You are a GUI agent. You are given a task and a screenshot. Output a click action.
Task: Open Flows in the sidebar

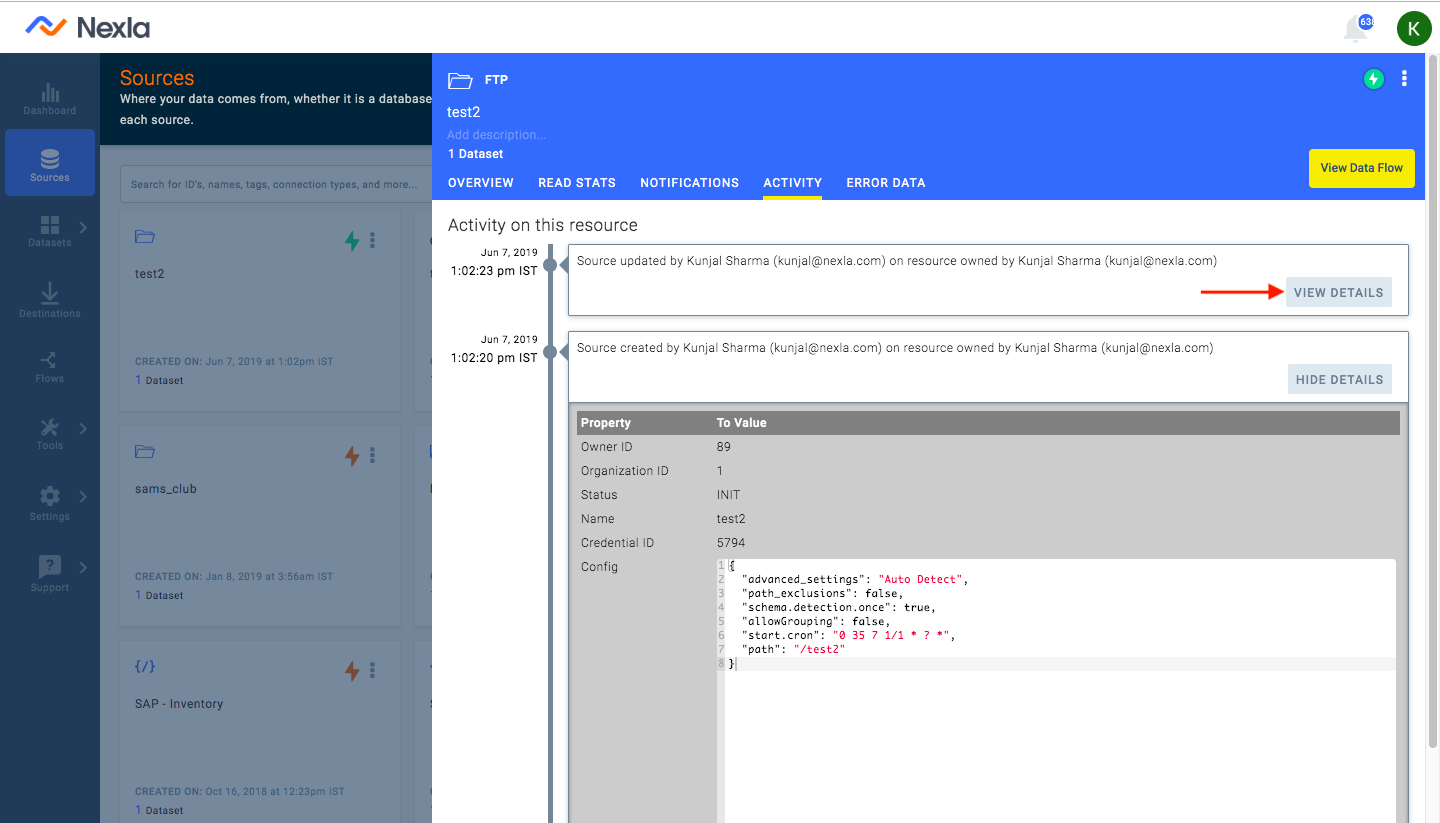click(x=50, y=367)
